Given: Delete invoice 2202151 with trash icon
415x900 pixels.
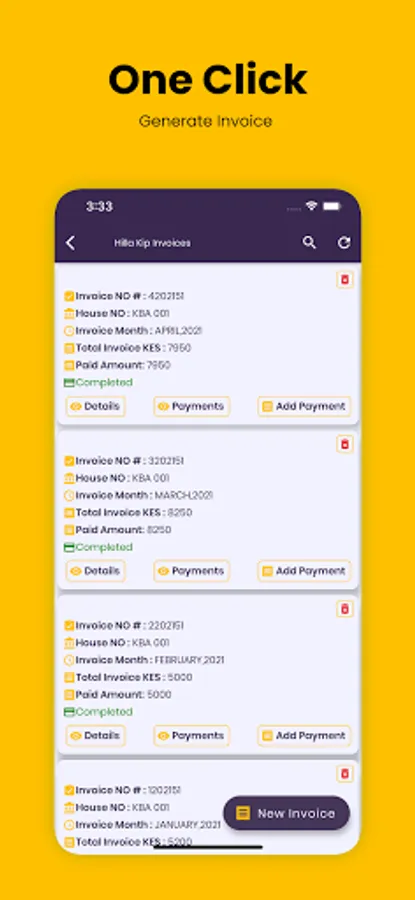Looking at the screenshot, I should pos(345,609).
